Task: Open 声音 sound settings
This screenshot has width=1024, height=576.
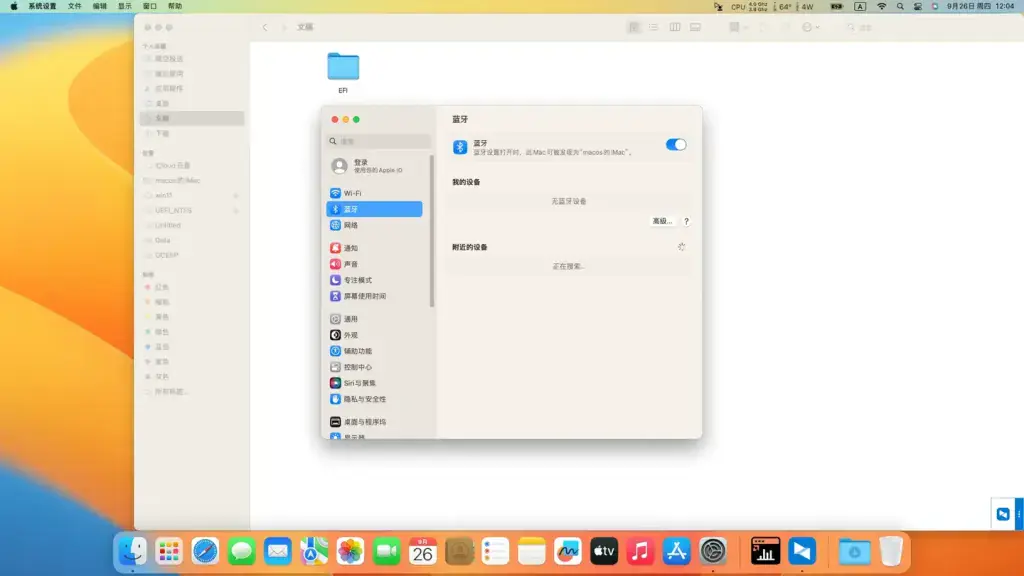Action: click(374, 264)
